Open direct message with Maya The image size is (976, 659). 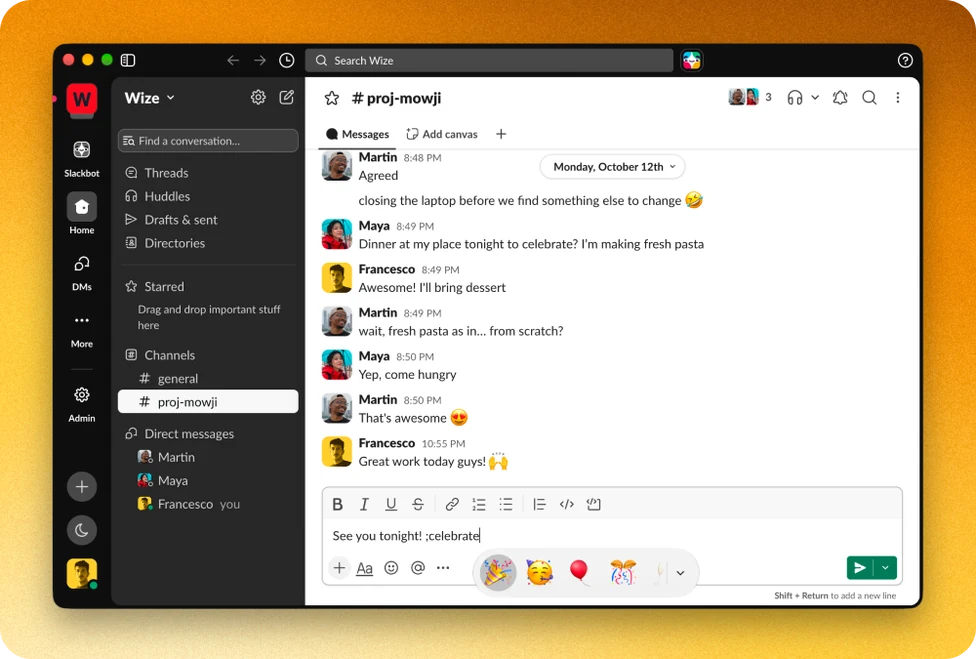(x=208, y=480)
